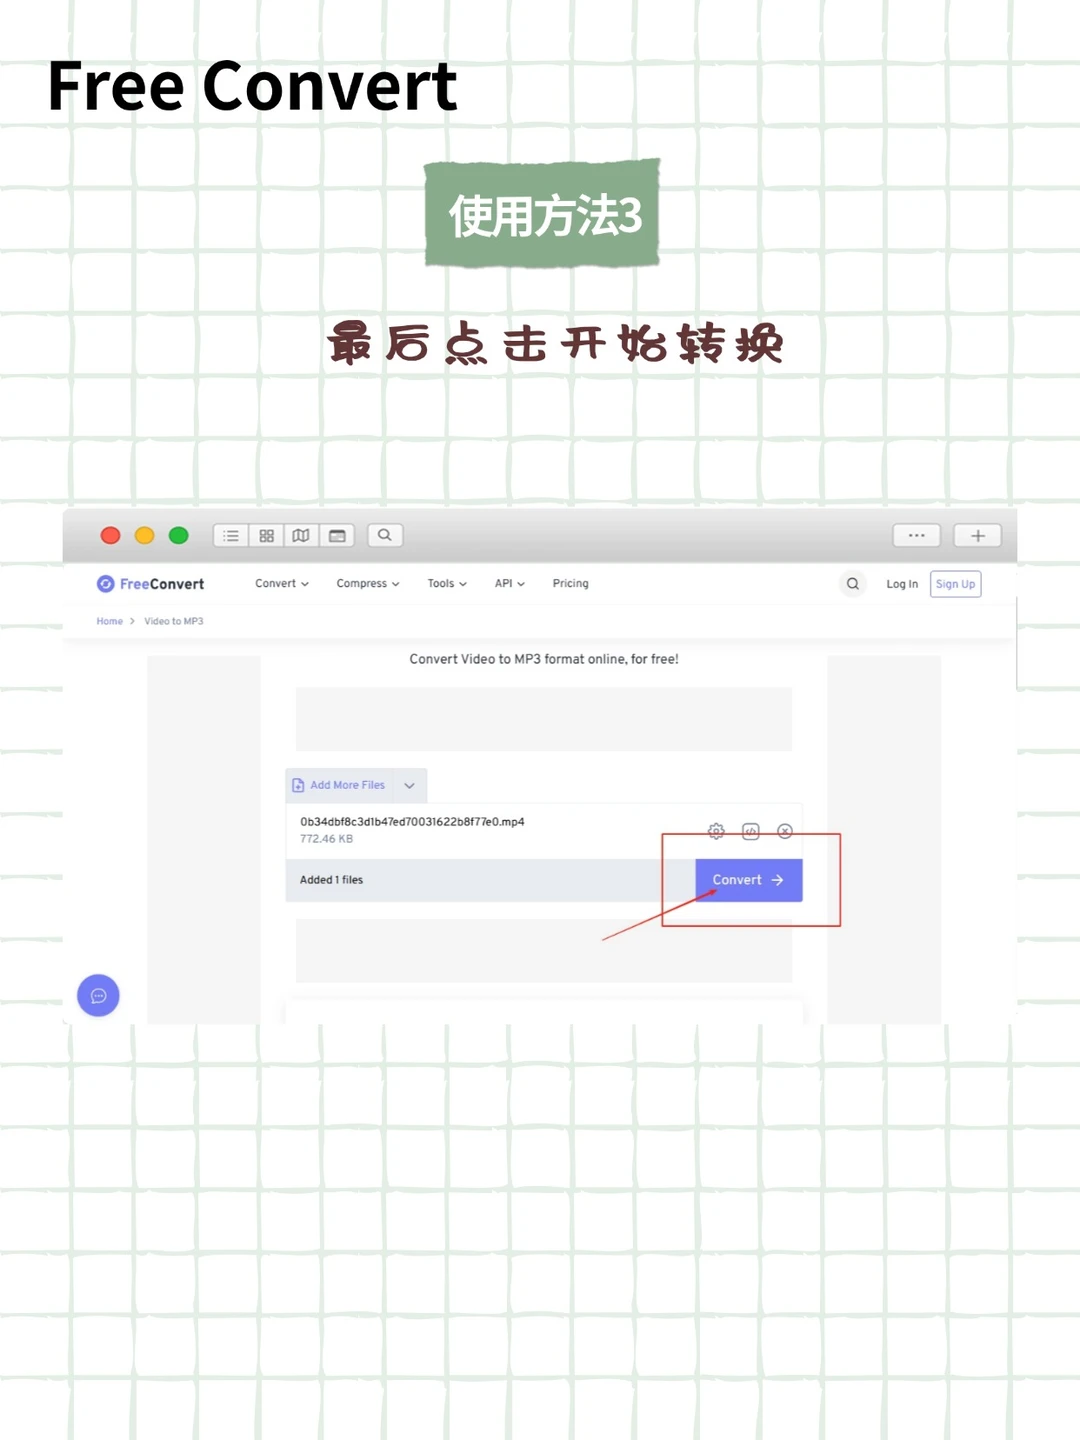Click Log In
Viewport: 1080px width, 1440px height.
point(902,584)
